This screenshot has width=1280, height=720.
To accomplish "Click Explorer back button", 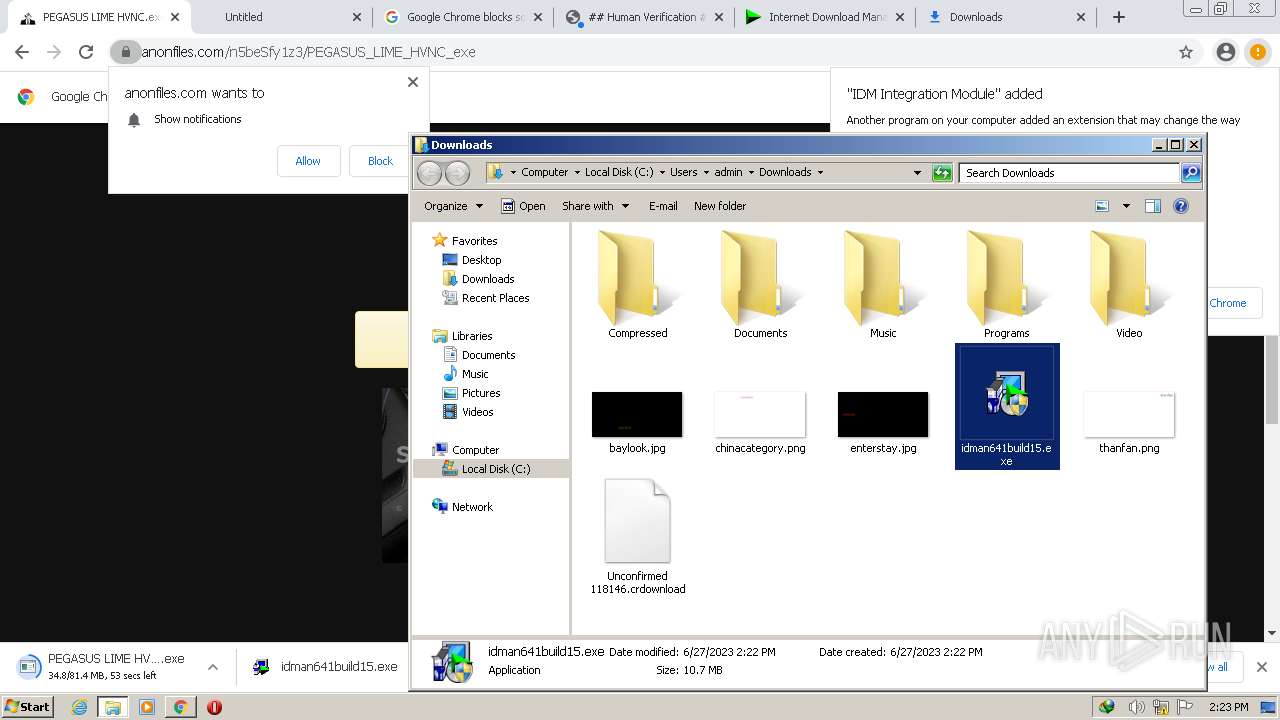I will coord(429,173).
